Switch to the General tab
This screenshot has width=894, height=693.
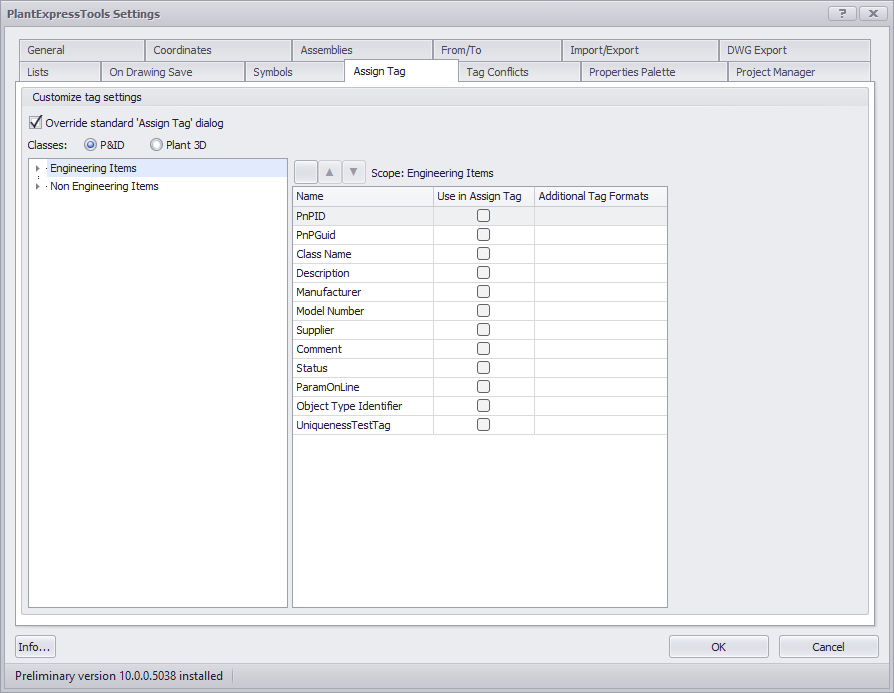click(82, 50)
